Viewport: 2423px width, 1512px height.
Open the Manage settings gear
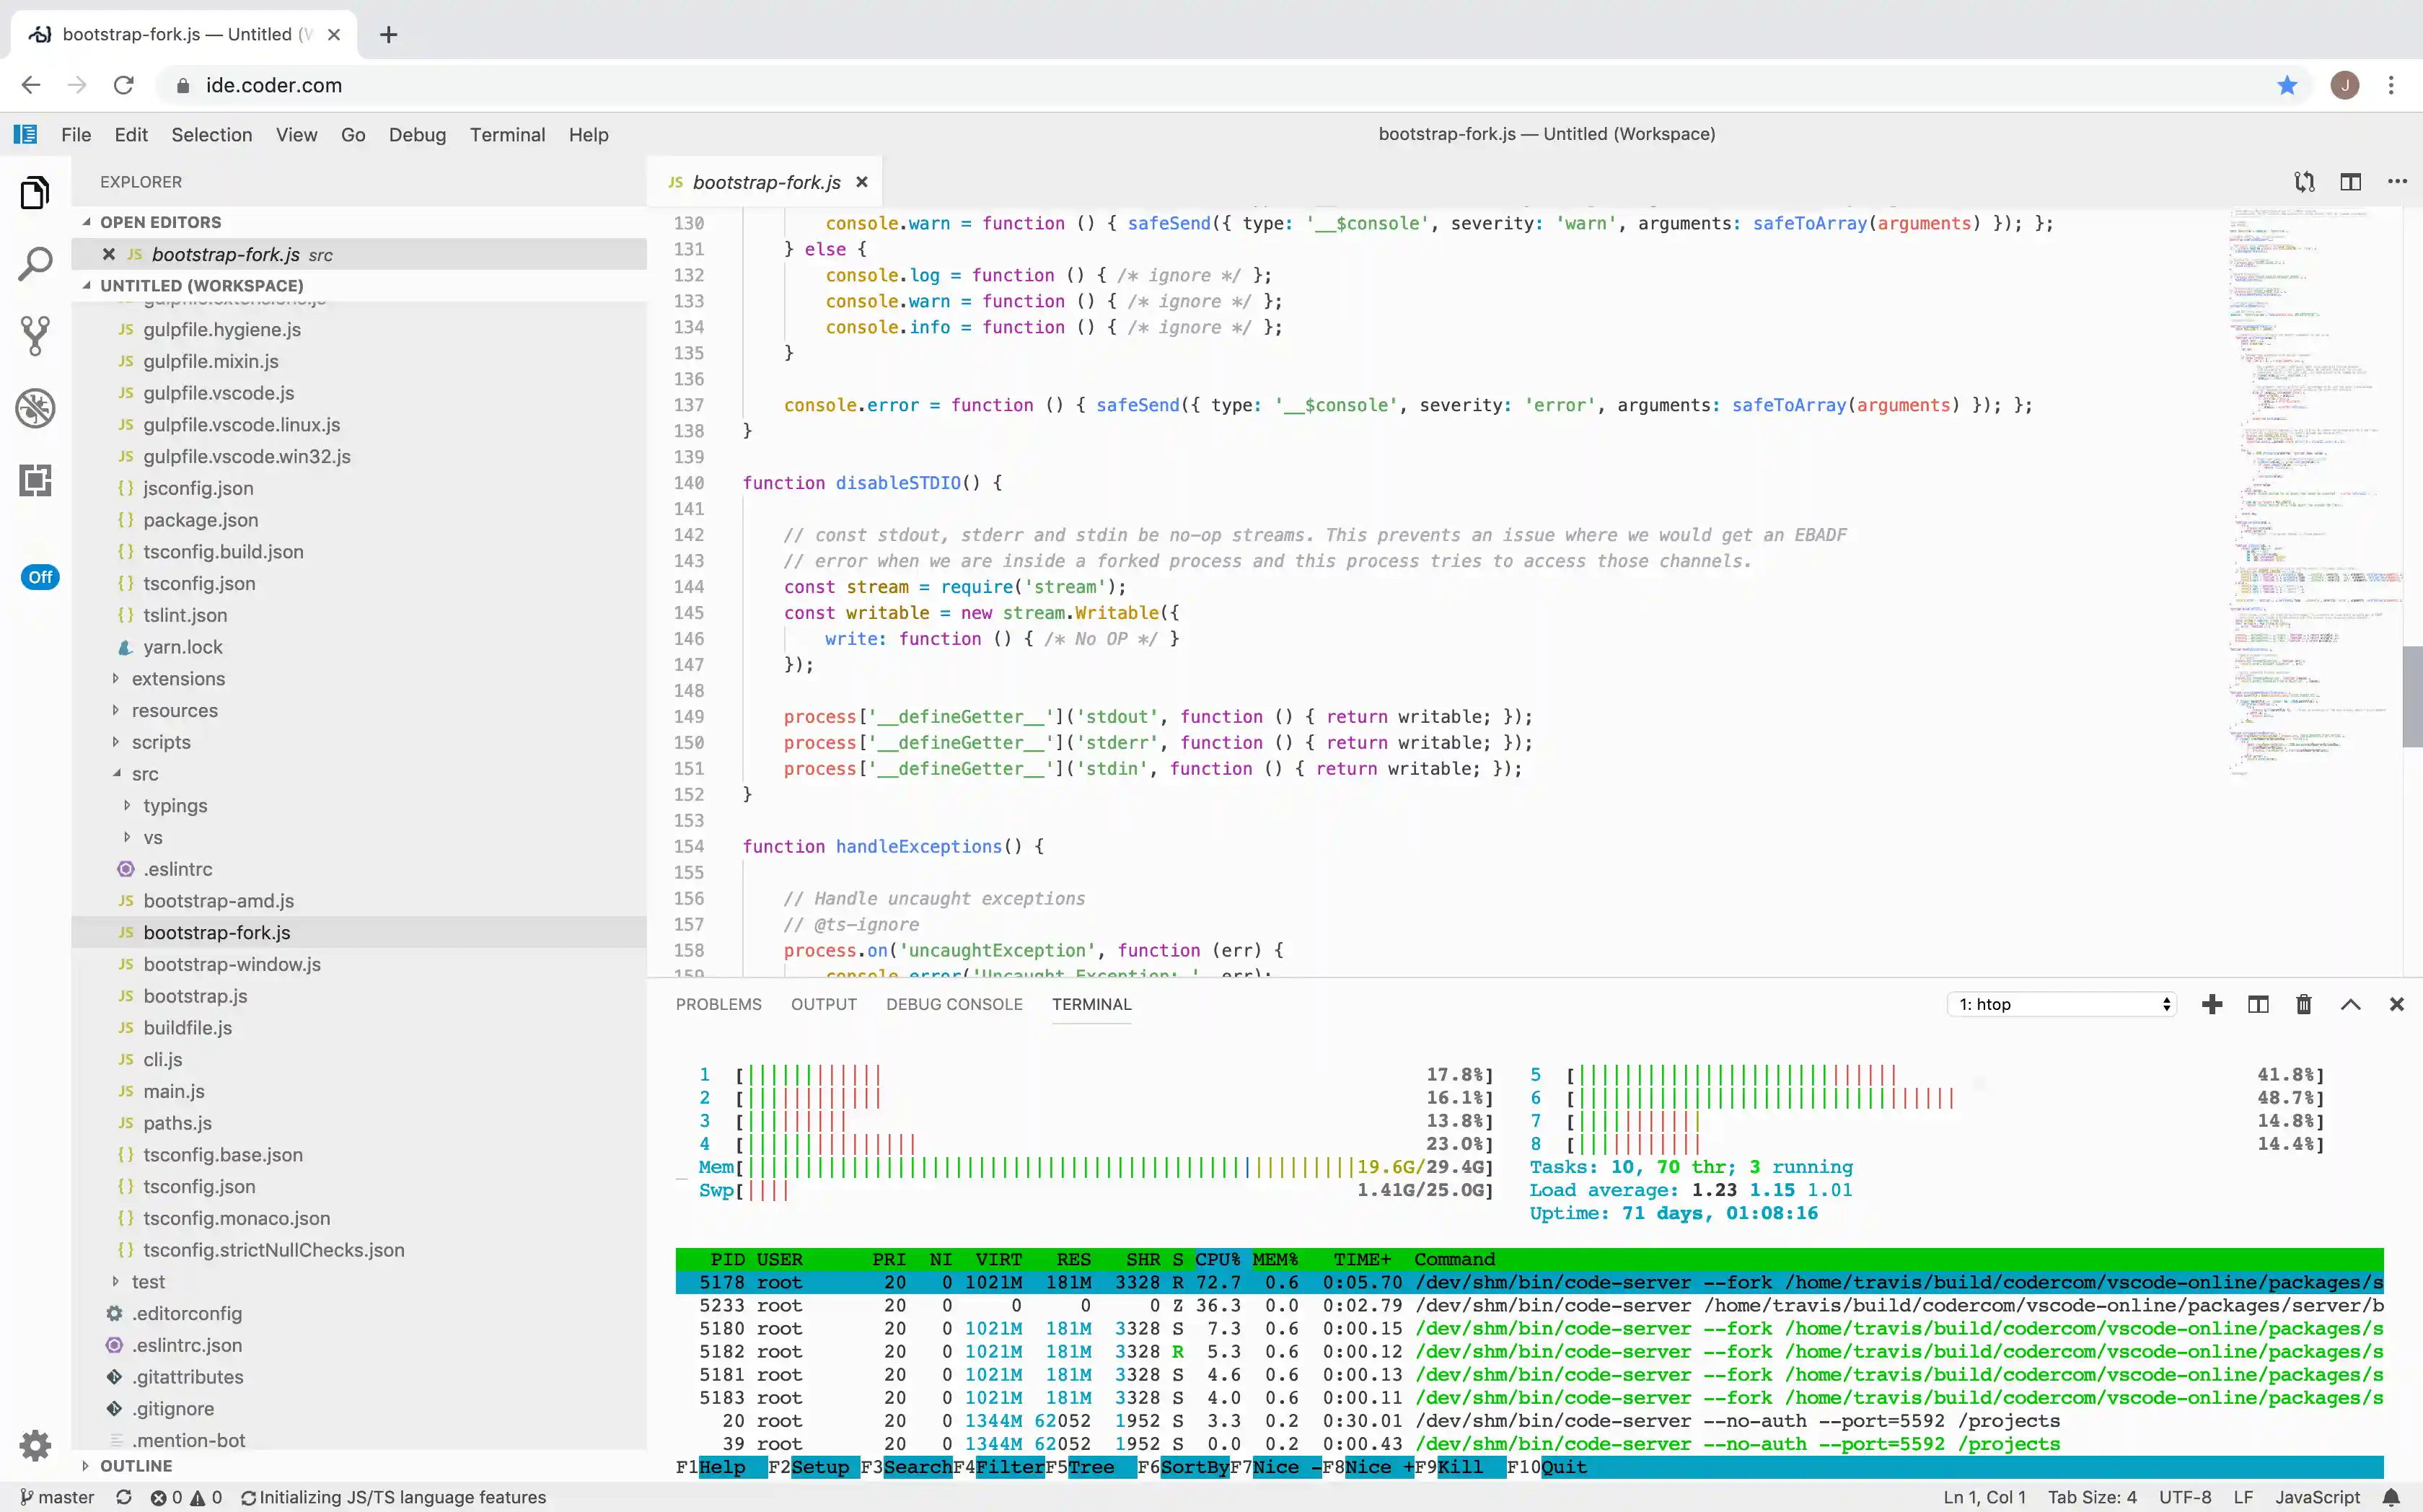click(35, 1445)
